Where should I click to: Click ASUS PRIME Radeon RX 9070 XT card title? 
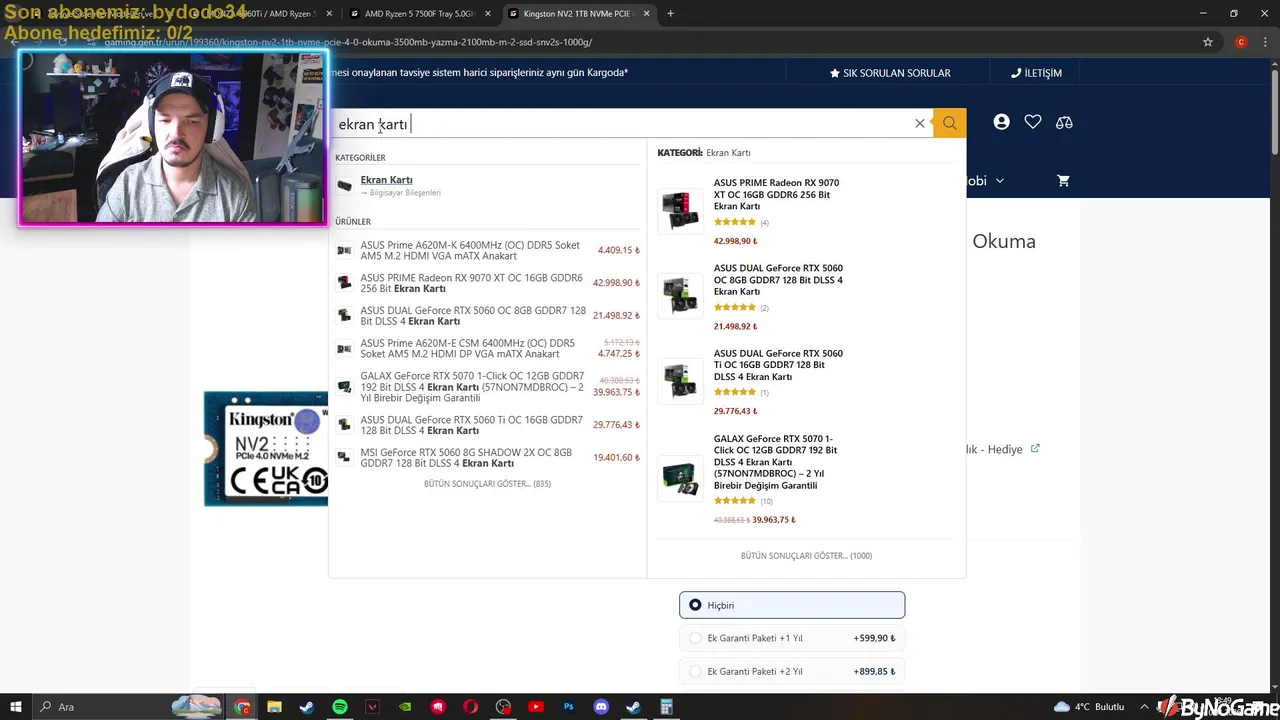pyautogui.click(x=777, y=195)
